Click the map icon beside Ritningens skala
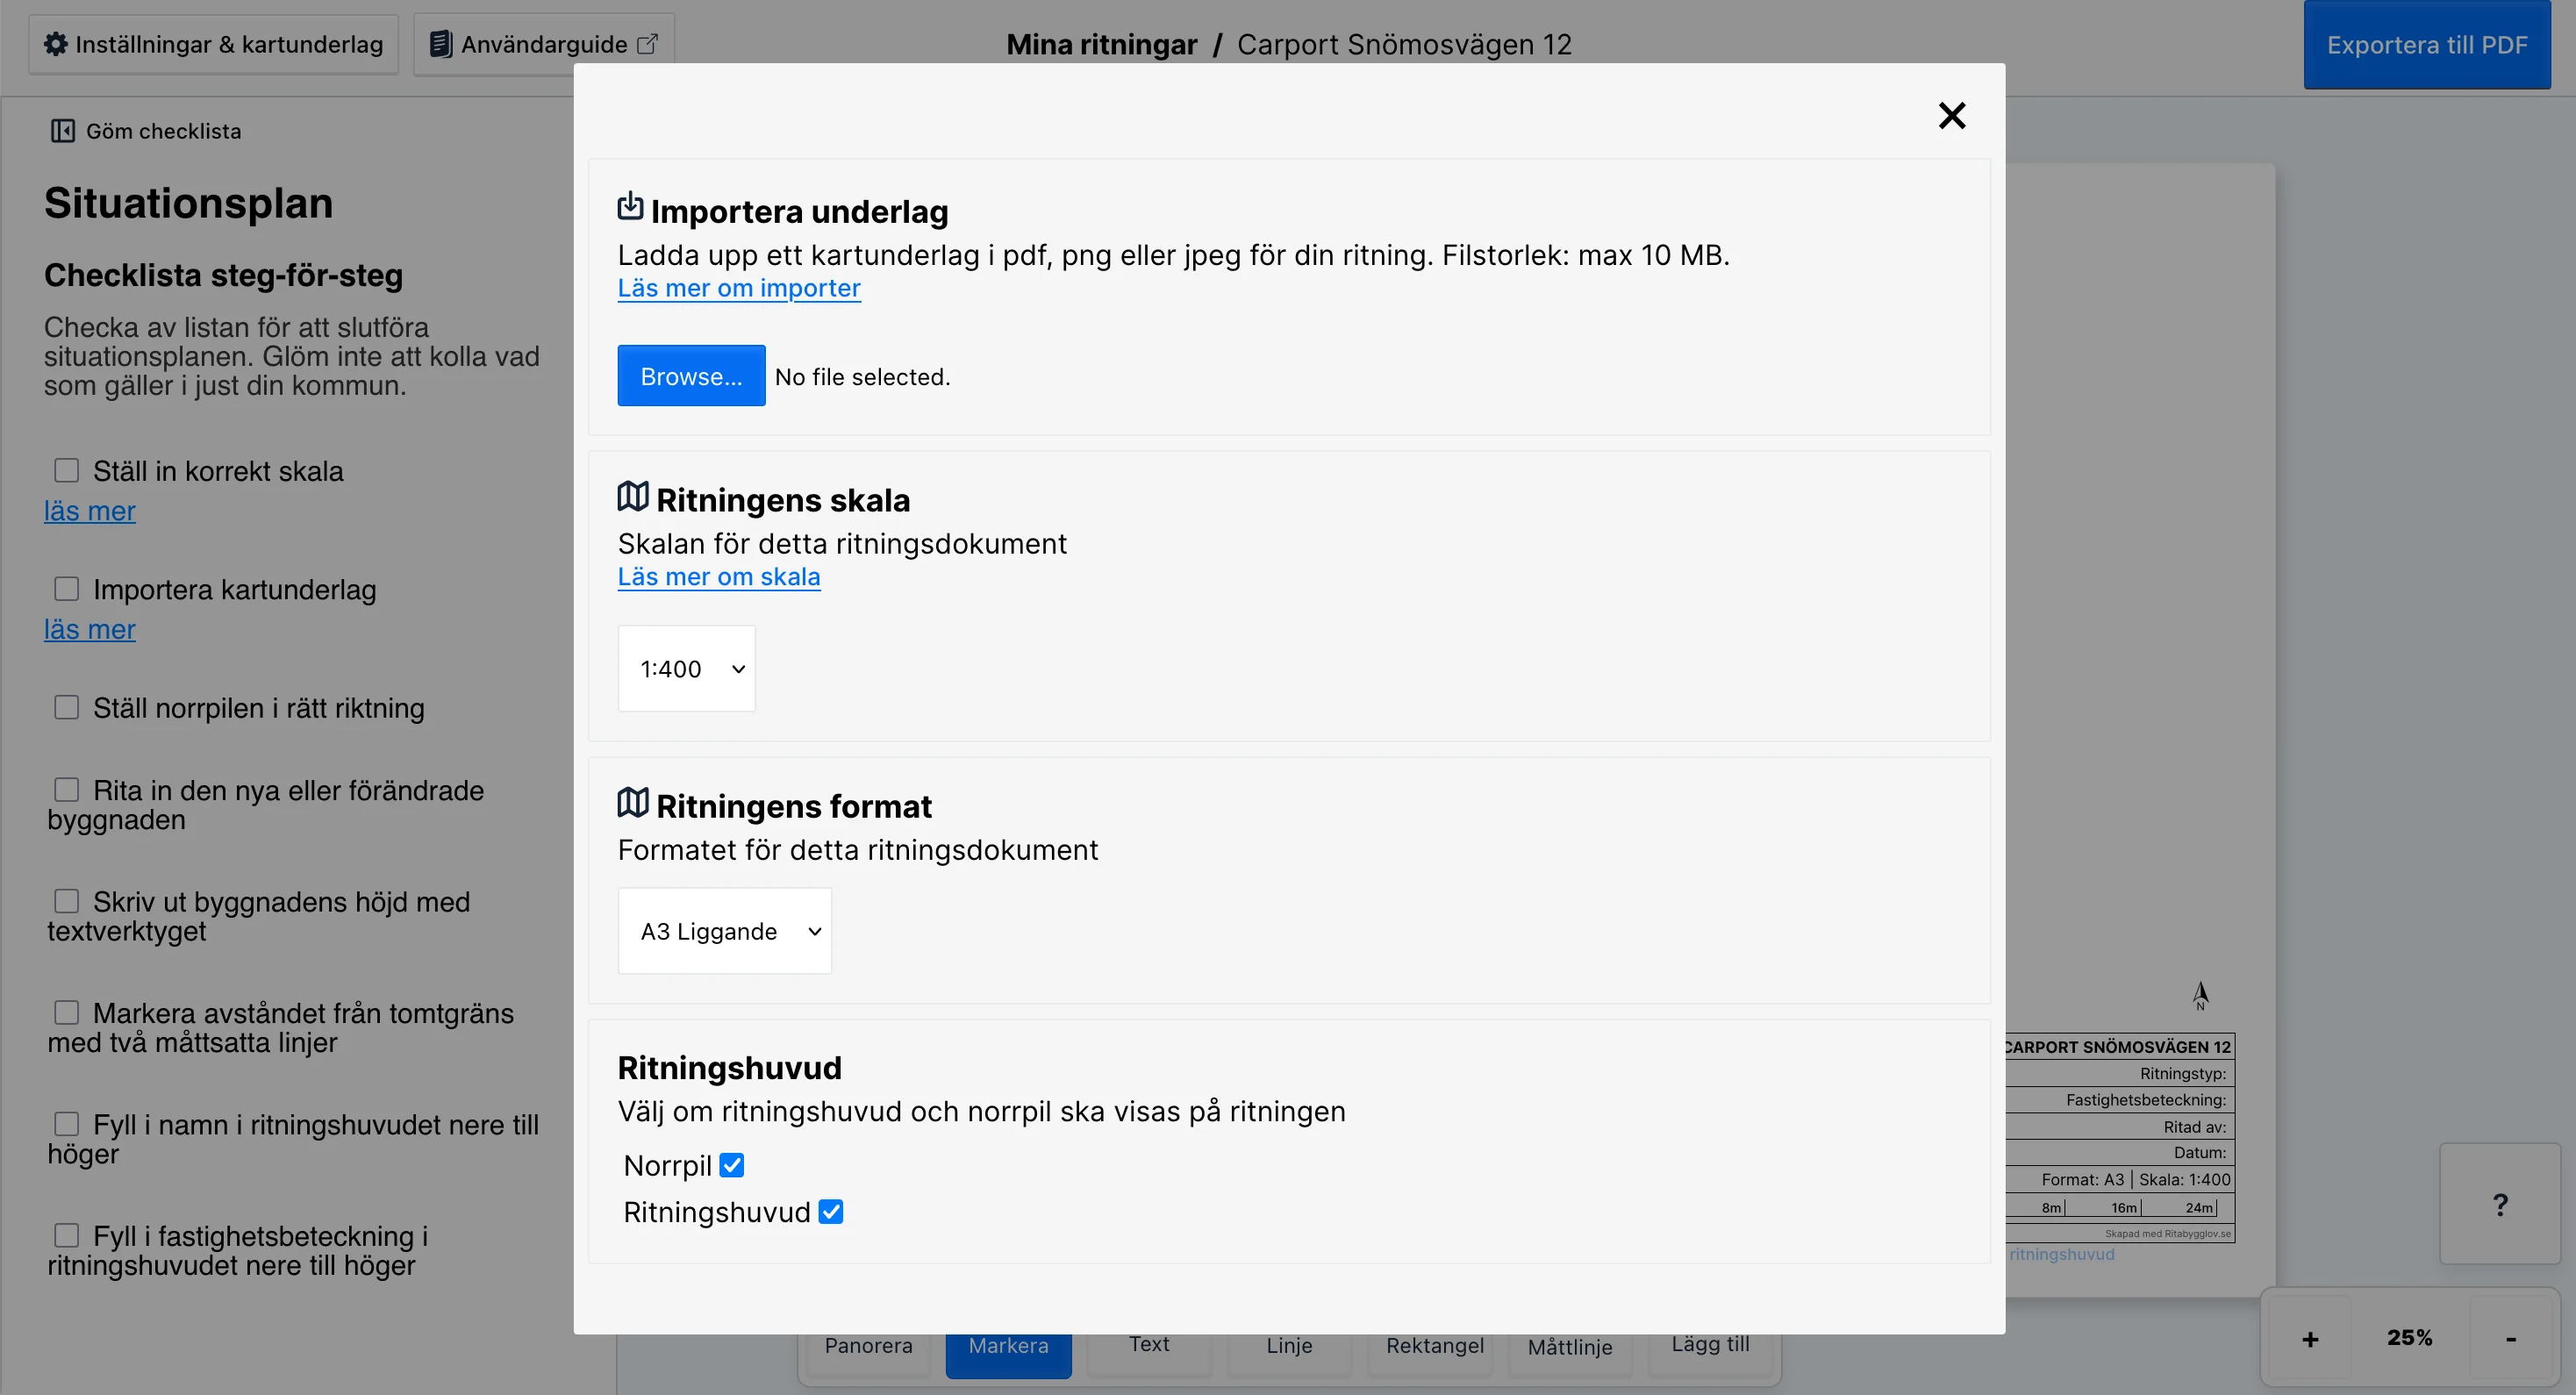 pyautogui.click(x=632, y=496)
